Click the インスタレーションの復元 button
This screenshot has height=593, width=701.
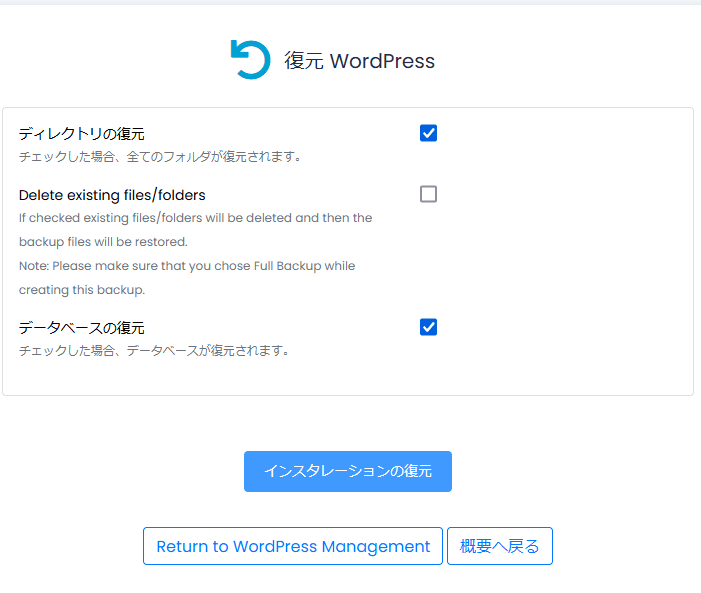(348, 471)
